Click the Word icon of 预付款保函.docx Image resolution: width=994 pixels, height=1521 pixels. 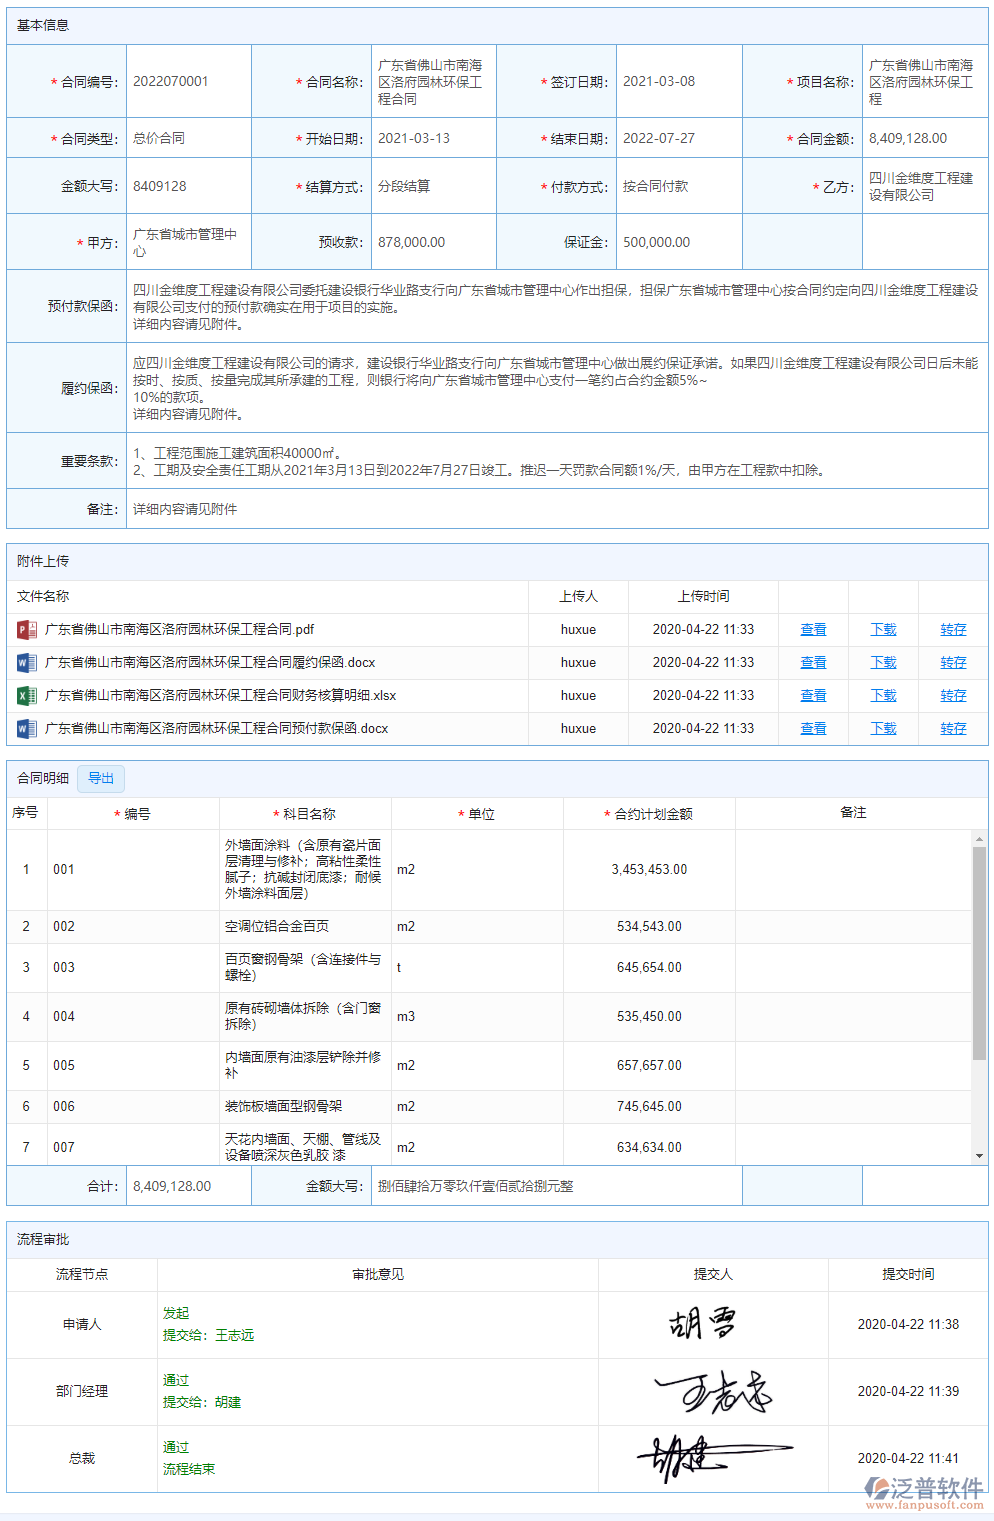pyautogui.click(x=27, y=729)
